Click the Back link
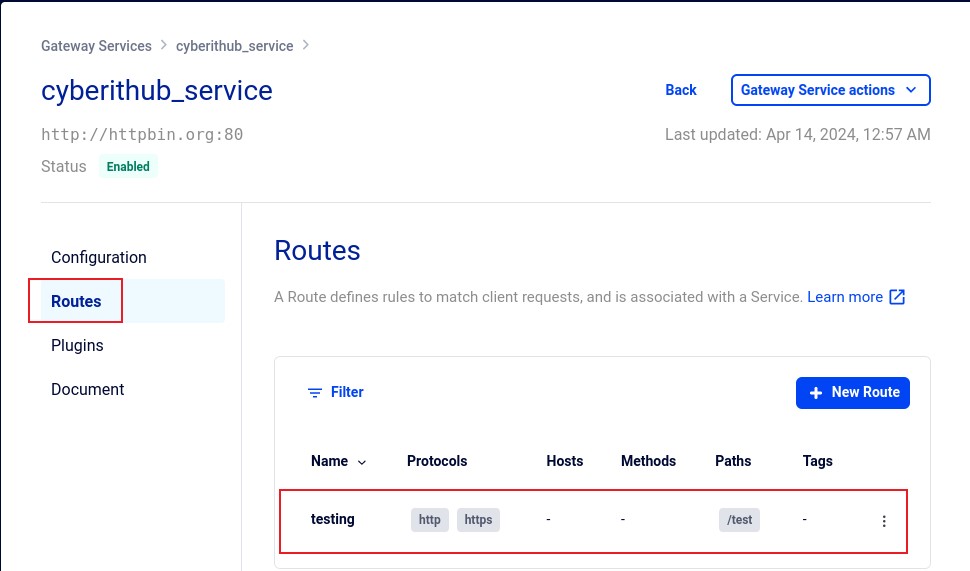970x571 pixels. (680, 90)
